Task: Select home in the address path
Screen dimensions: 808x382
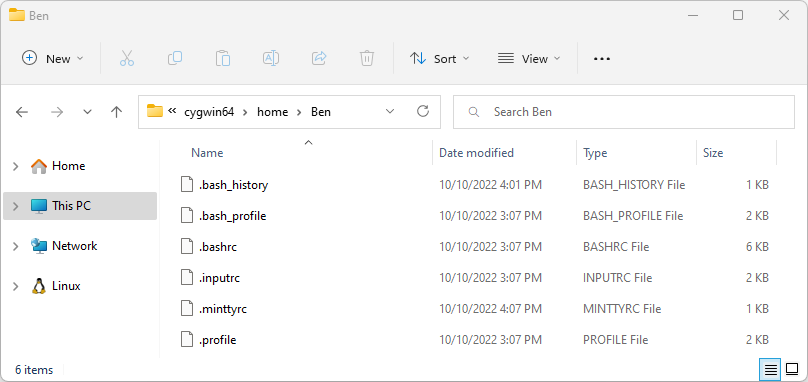Action: (273, 112)
